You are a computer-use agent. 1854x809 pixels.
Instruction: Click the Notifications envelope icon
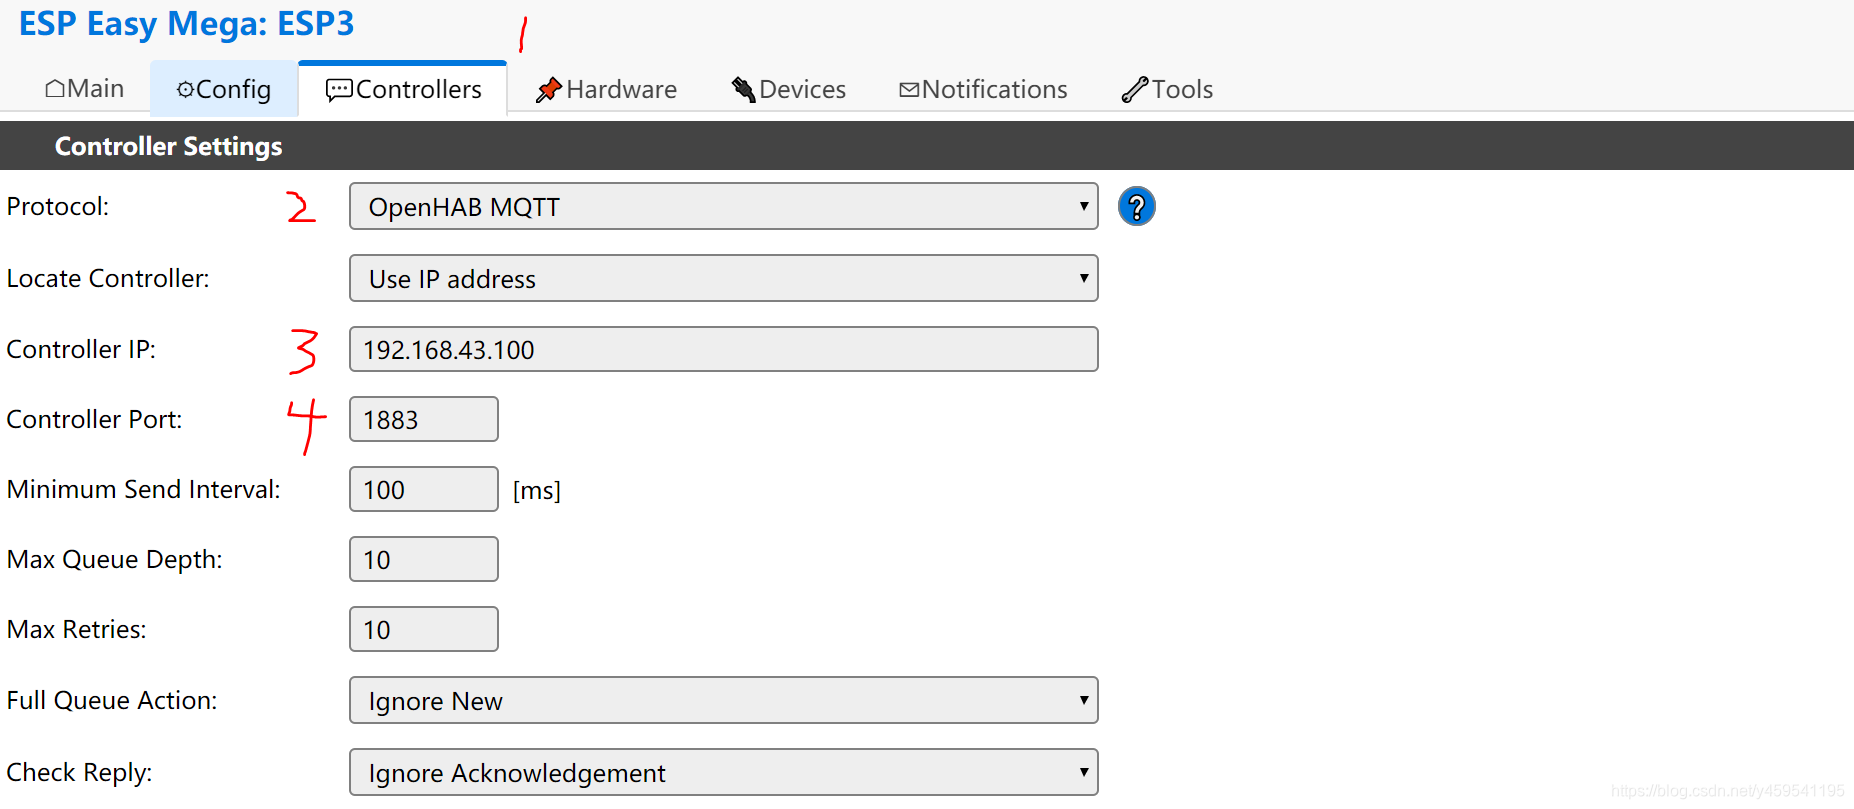point(909,90)
